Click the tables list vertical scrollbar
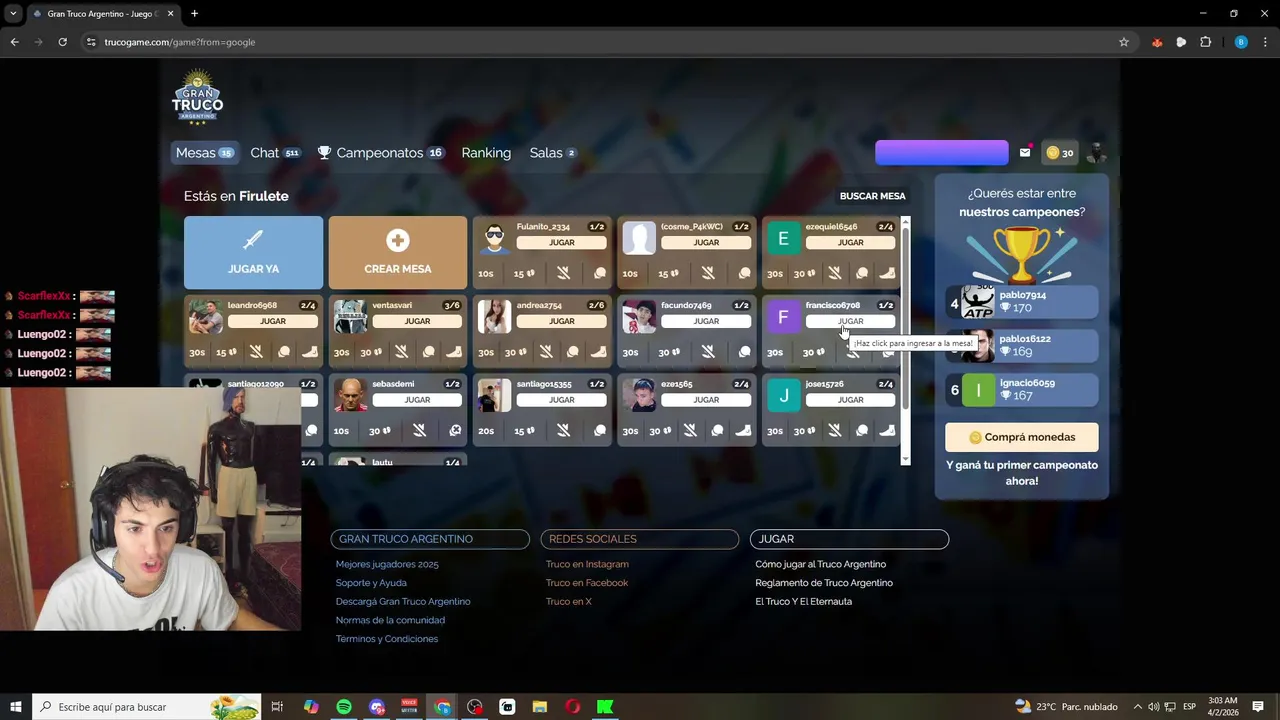Image resolution: width=1280 pixels, height=720 pixels. (x=905, y=340)
